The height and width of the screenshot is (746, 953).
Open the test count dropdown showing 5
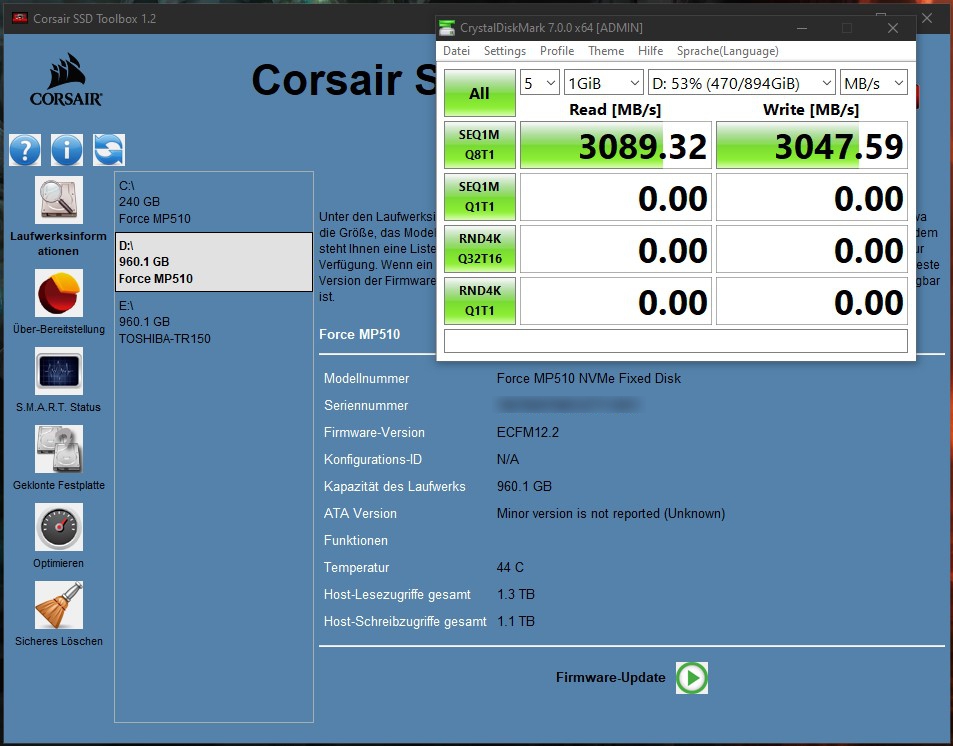(540, 83)
